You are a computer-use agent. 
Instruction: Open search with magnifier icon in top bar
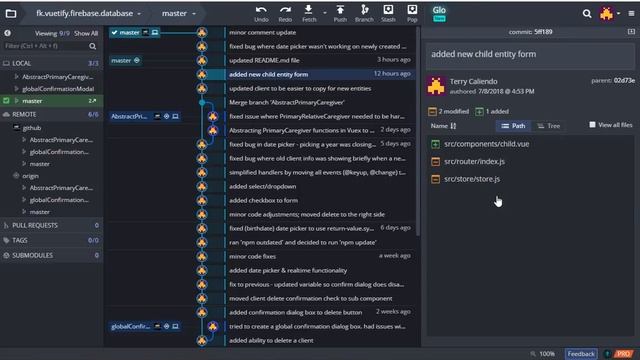[587, 14]
